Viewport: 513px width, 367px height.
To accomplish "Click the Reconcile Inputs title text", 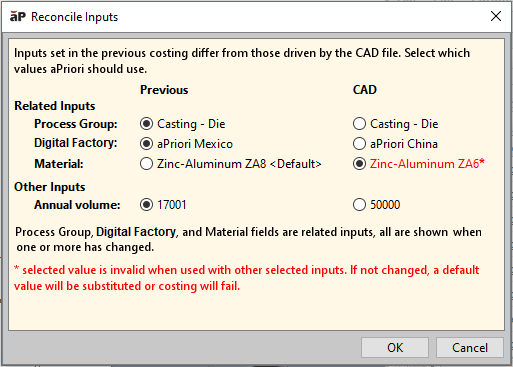I will (74, 17).
